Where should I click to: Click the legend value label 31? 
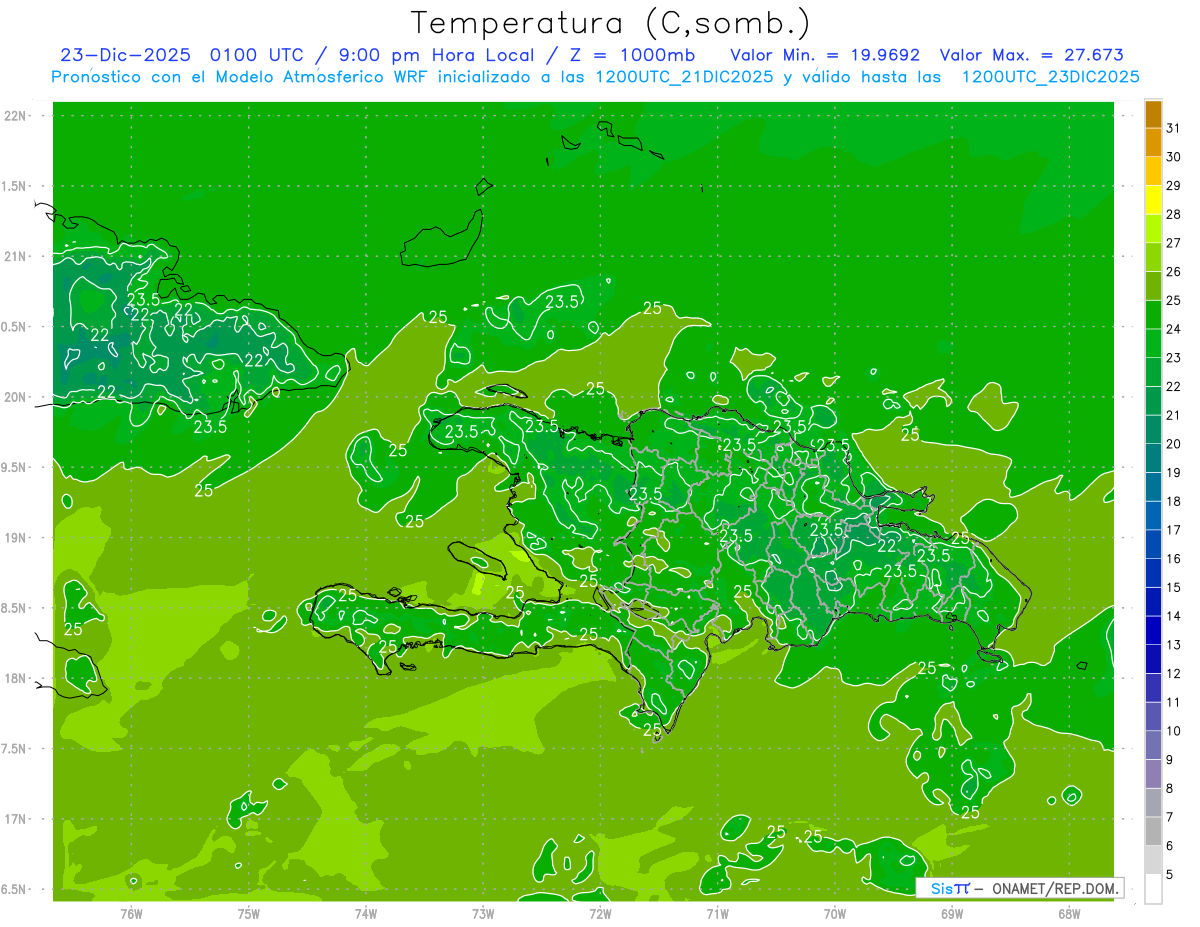tap(1173, 127)
